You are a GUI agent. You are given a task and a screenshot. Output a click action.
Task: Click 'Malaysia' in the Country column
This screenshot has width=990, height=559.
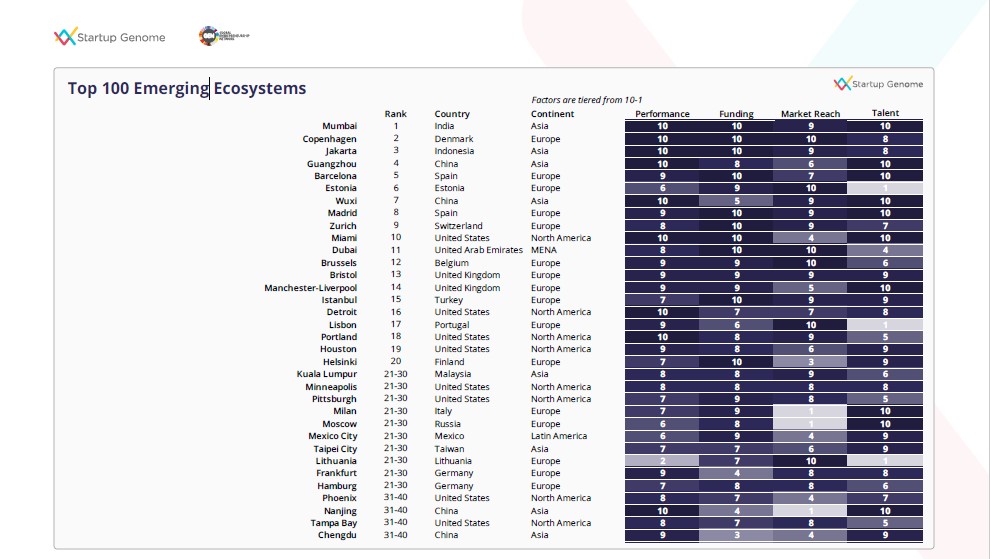(453, 374)
